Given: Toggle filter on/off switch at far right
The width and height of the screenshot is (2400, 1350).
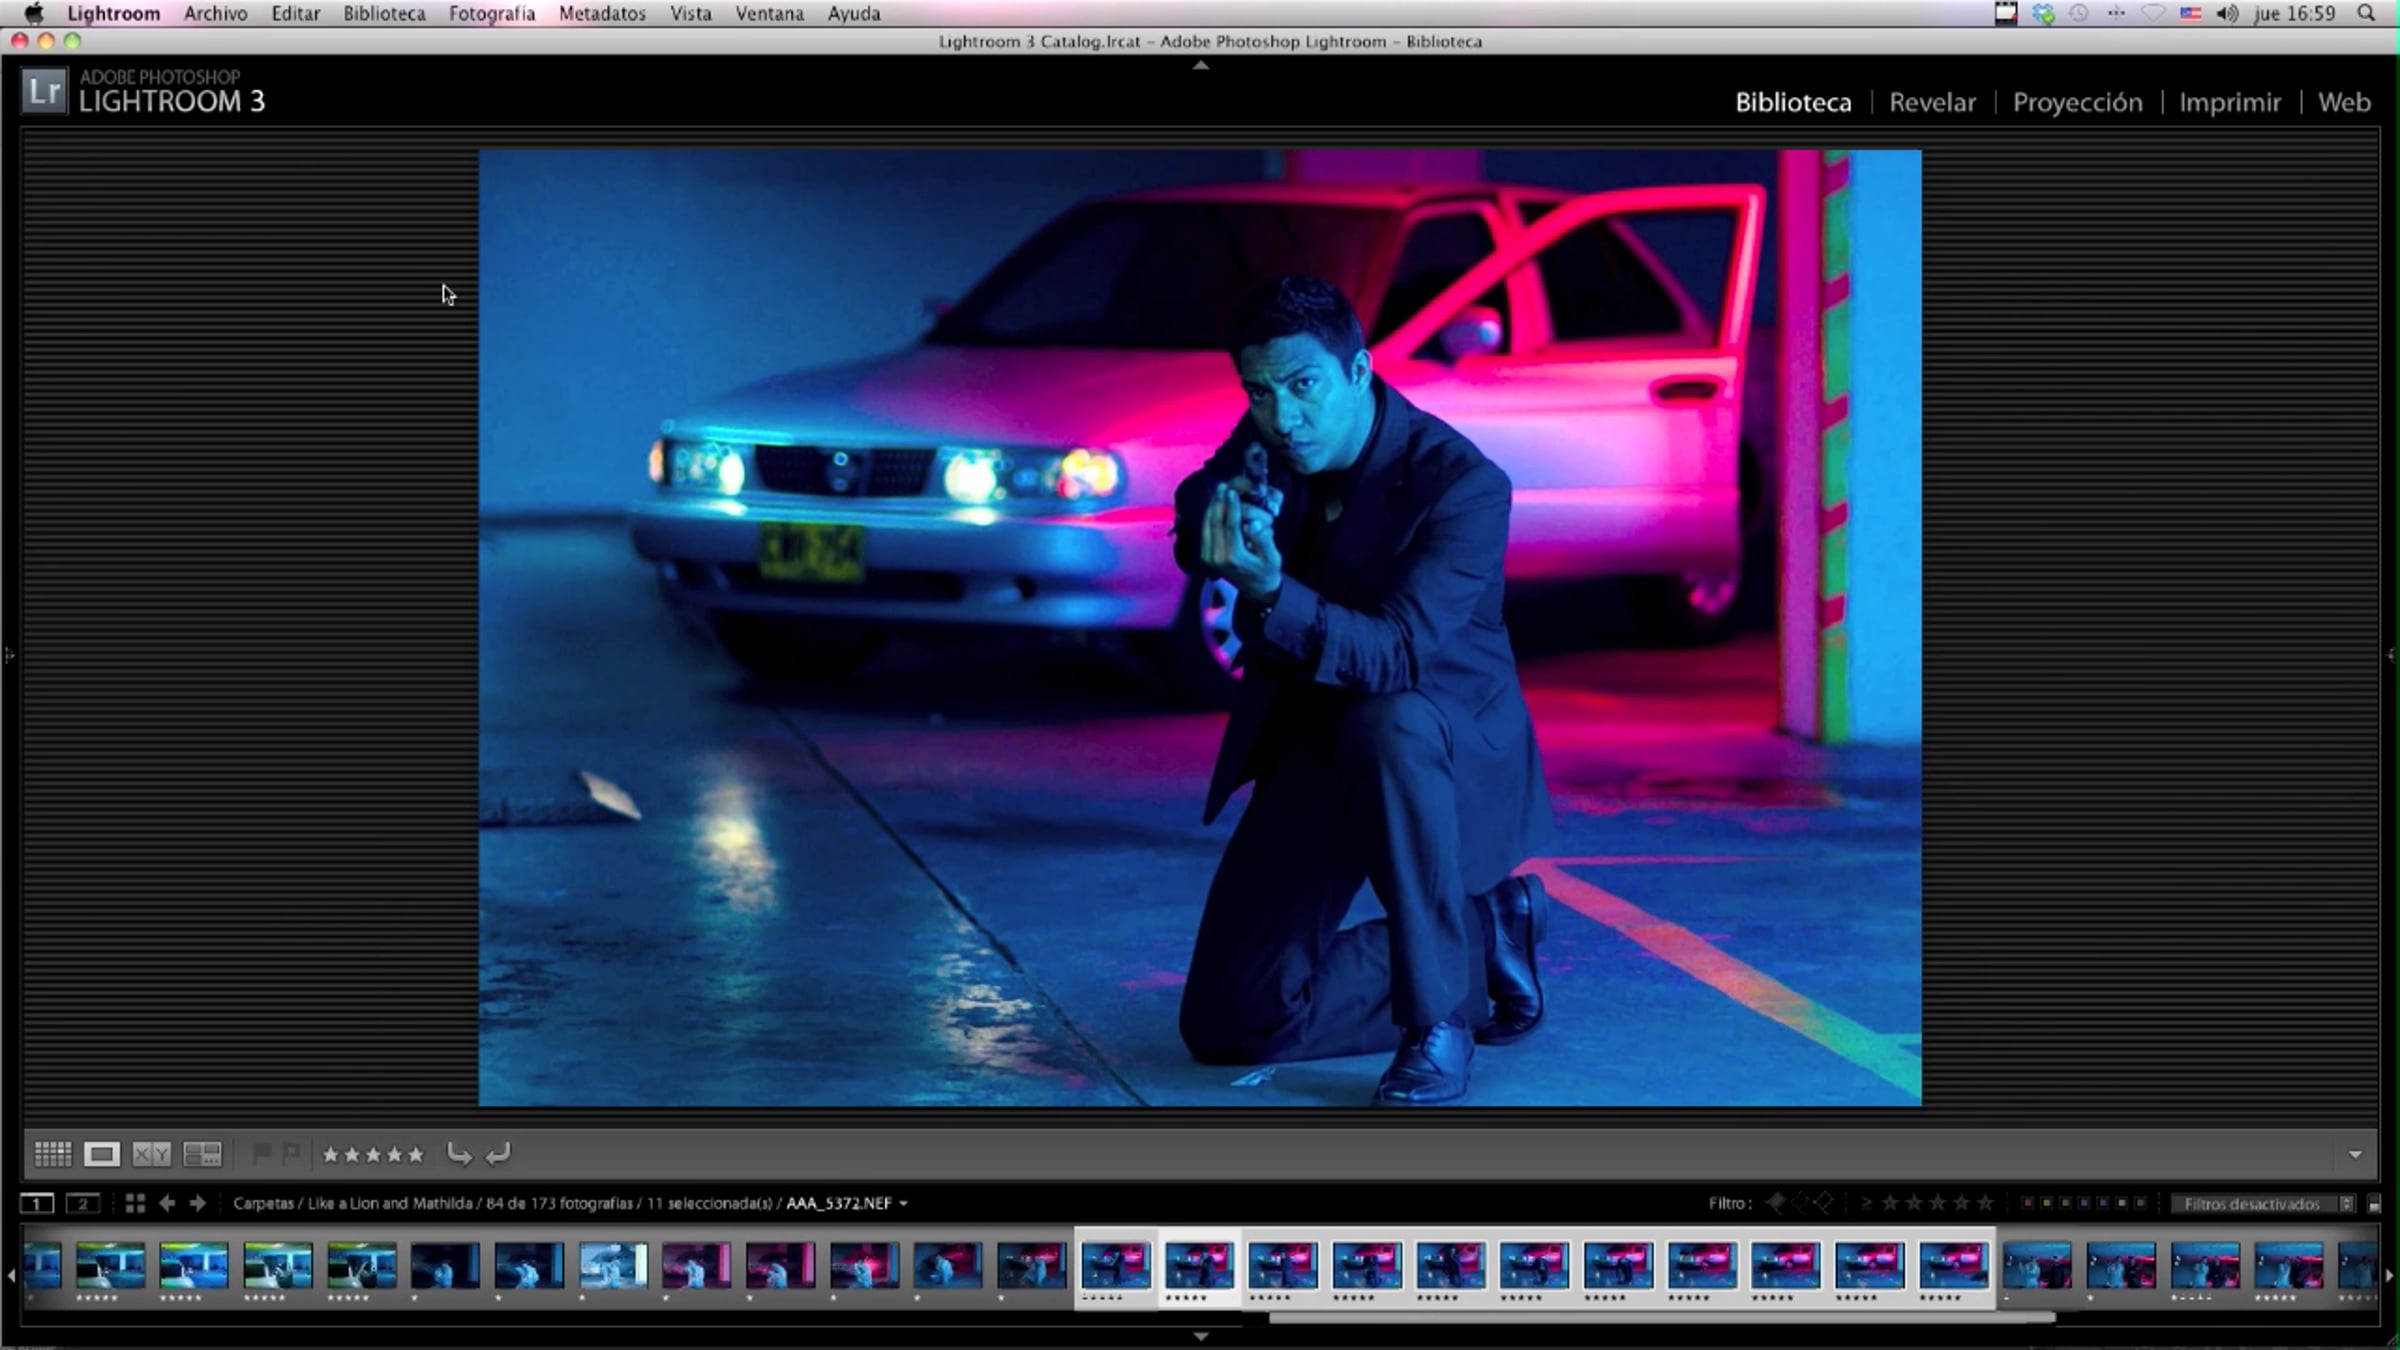Looking at the screenshot, I should tap(2374, 1204).
